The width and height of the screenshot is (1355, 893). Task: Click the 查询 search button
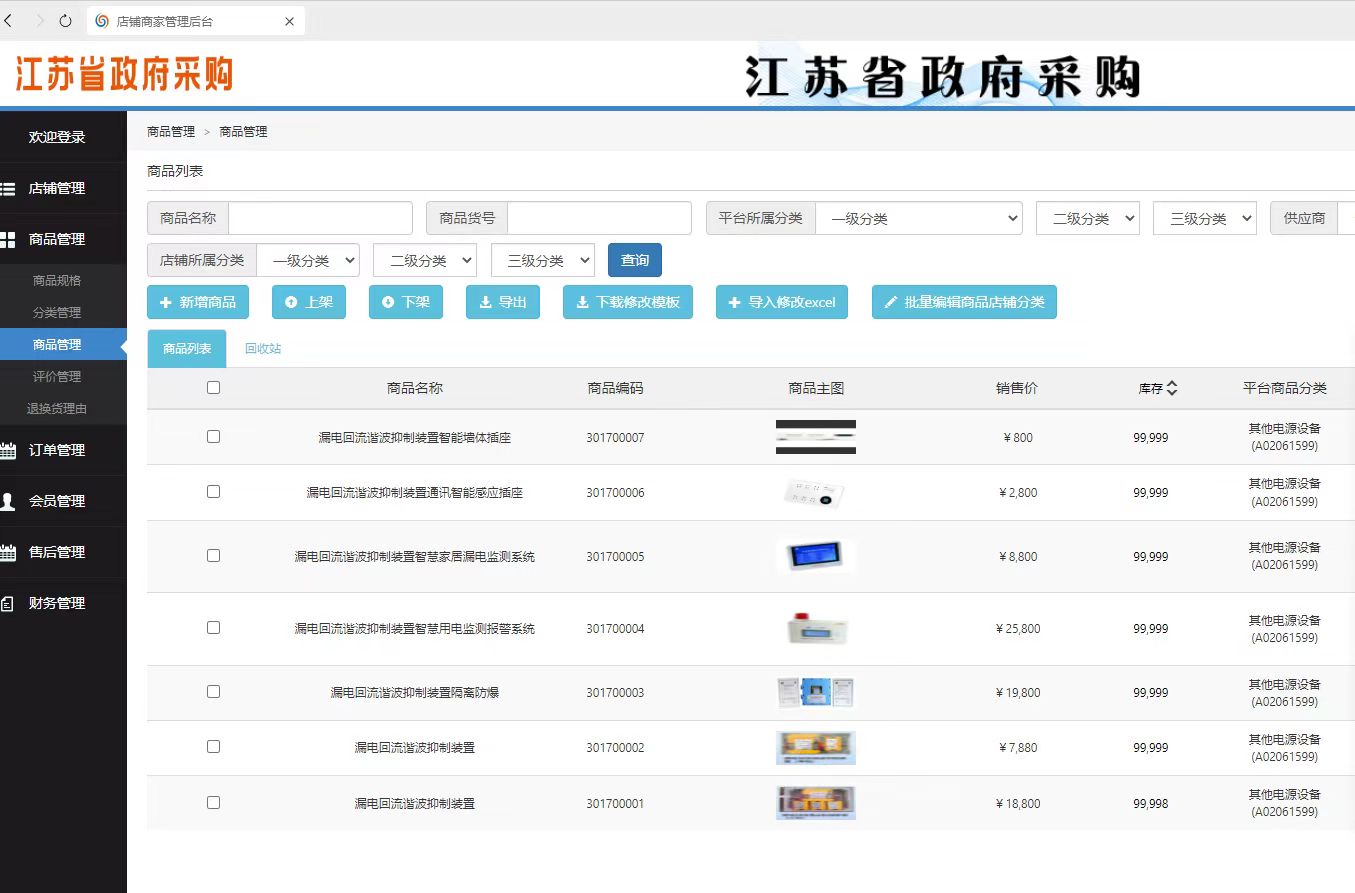[x=634, y=259]
